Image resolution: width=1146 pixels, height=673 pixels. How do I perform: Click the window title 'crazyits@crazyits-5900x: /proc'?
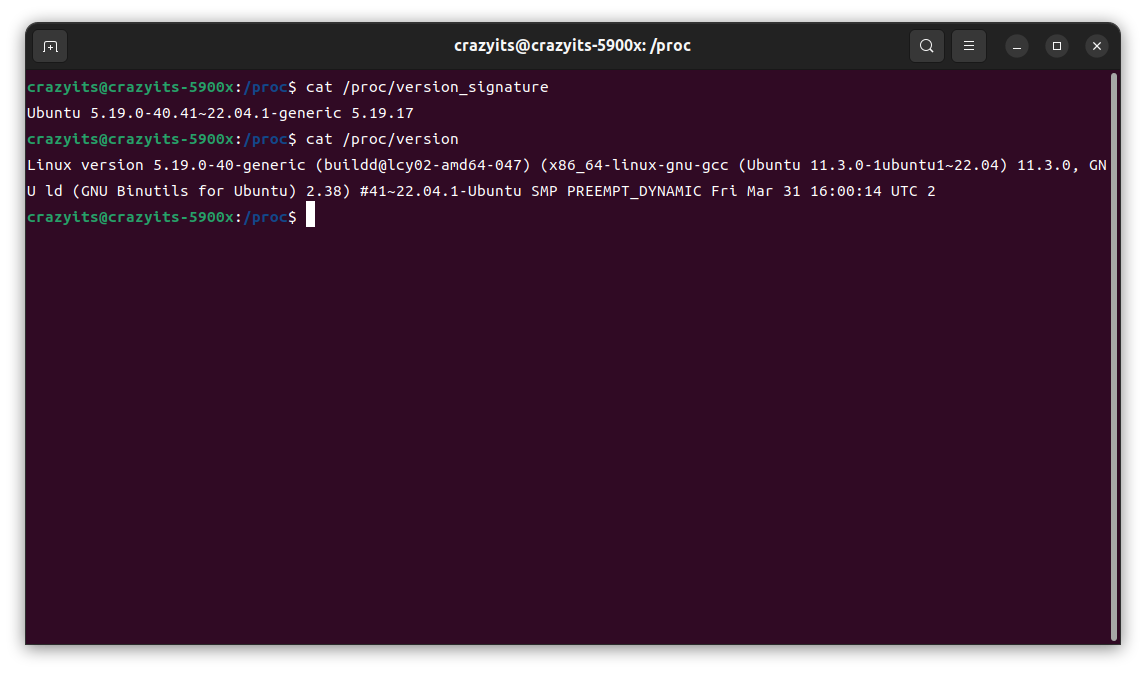click(x=572, y=45)
